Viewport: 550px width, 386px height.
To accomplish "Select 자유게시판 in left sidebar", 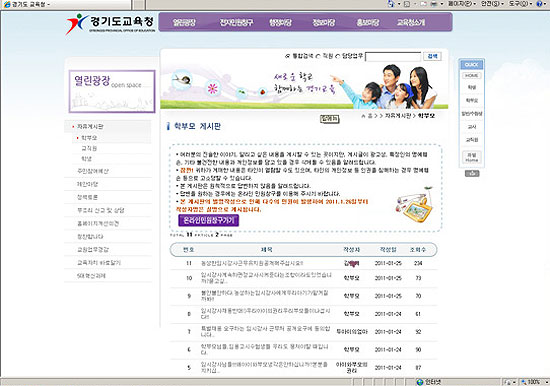I will 90,126.
